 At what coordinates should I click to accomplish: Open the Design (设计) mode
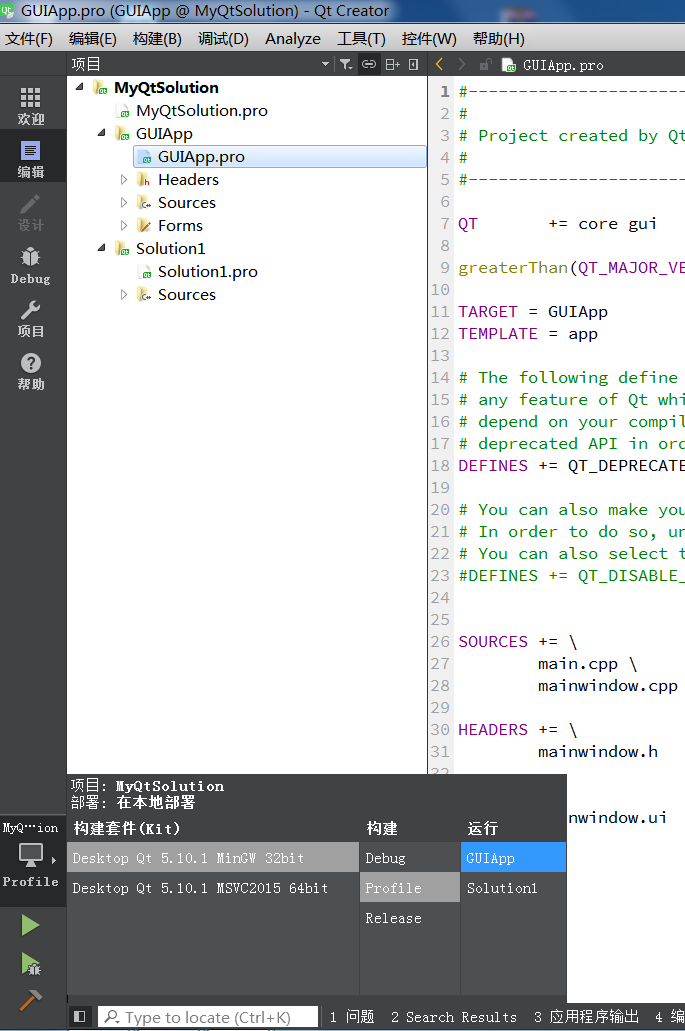(x=30, y=212)
